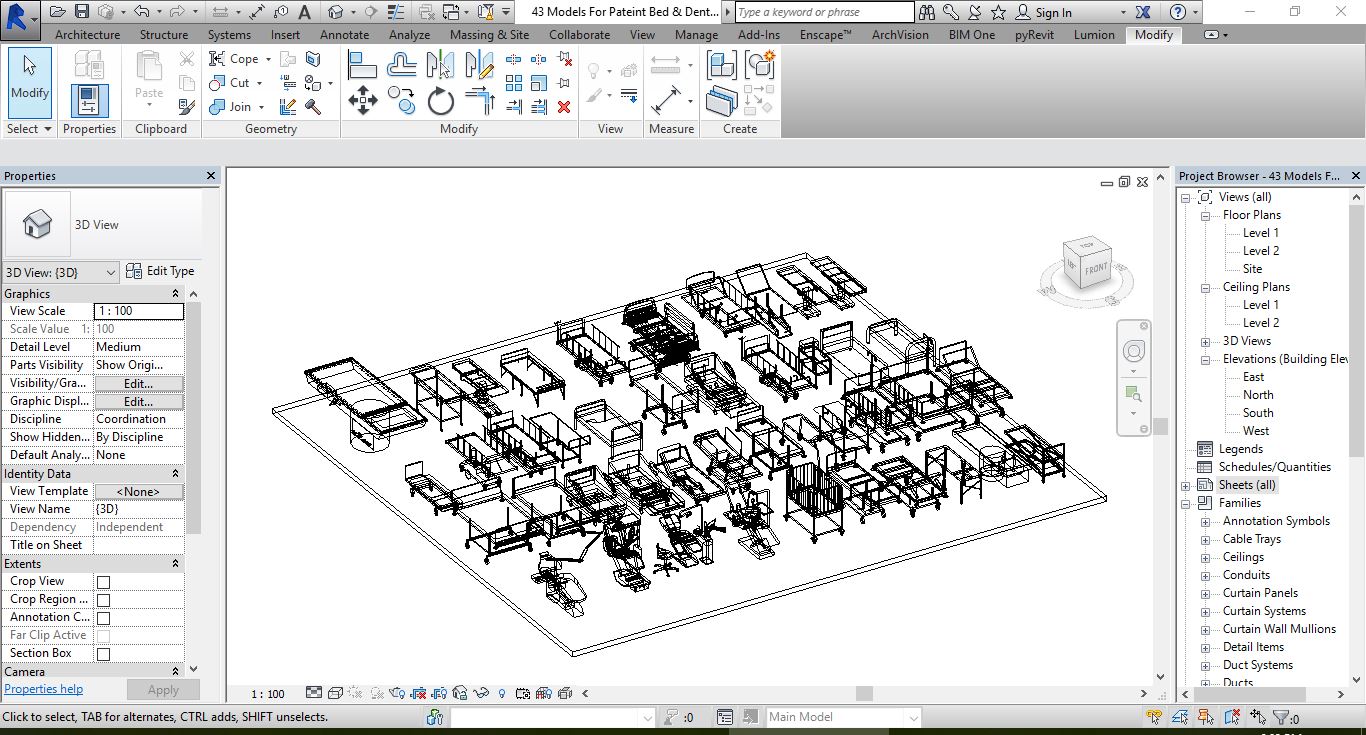The image size is (1366, 735).
Task: Open the Join dropdown arrow
Action: tap(261, 107)
